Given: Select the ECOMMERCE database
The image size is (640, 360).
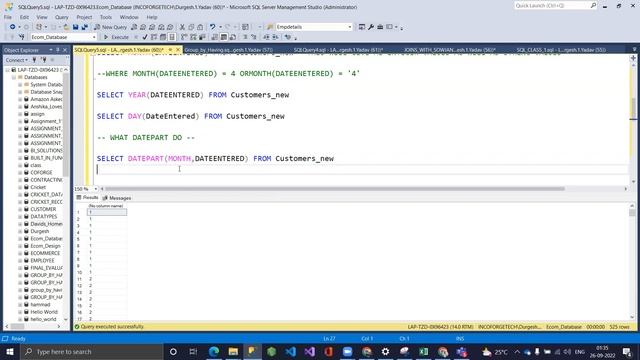Looking at the screenshot, I should pyautogui.click(x=45, y=253).
